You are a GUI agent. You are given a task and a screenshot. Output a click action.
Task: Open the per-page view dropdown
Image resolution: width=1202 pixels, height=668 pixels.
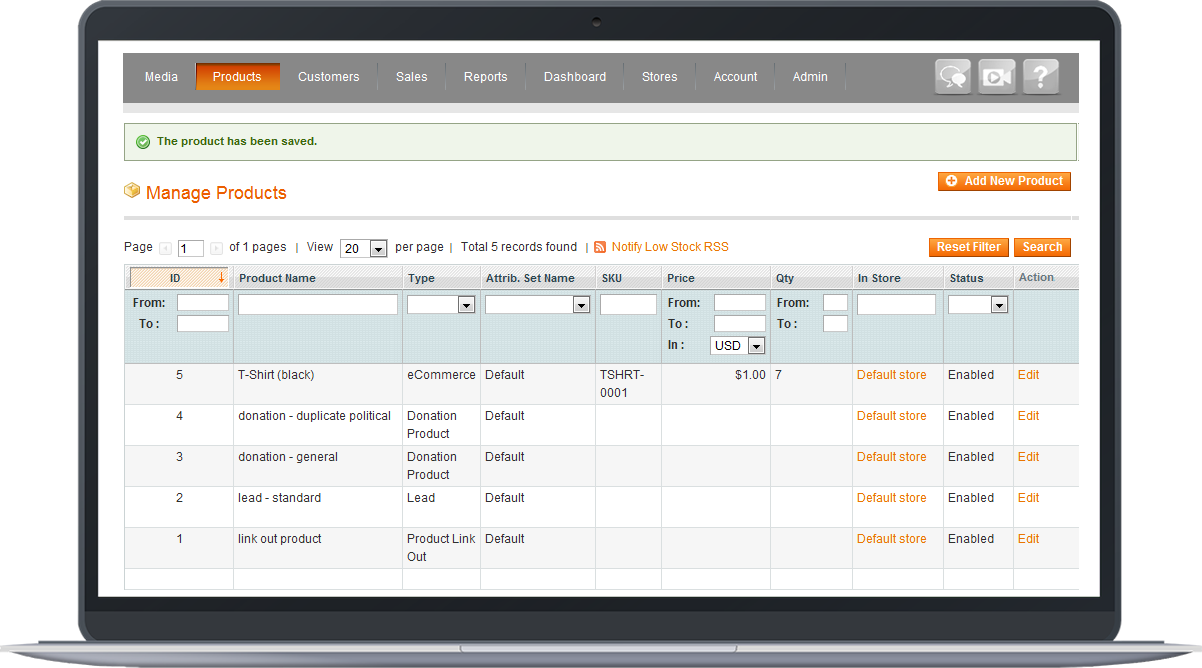(363, 247)
